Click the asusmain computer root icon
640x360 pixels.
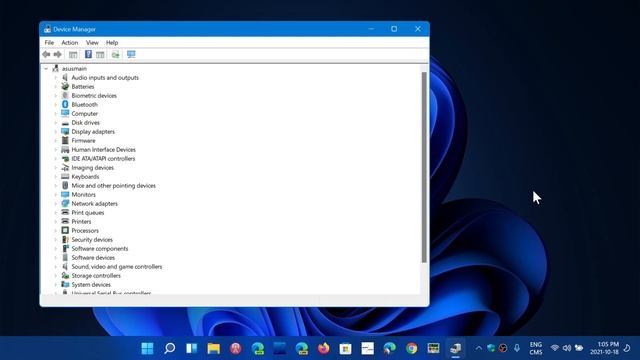tap(56, 69)
